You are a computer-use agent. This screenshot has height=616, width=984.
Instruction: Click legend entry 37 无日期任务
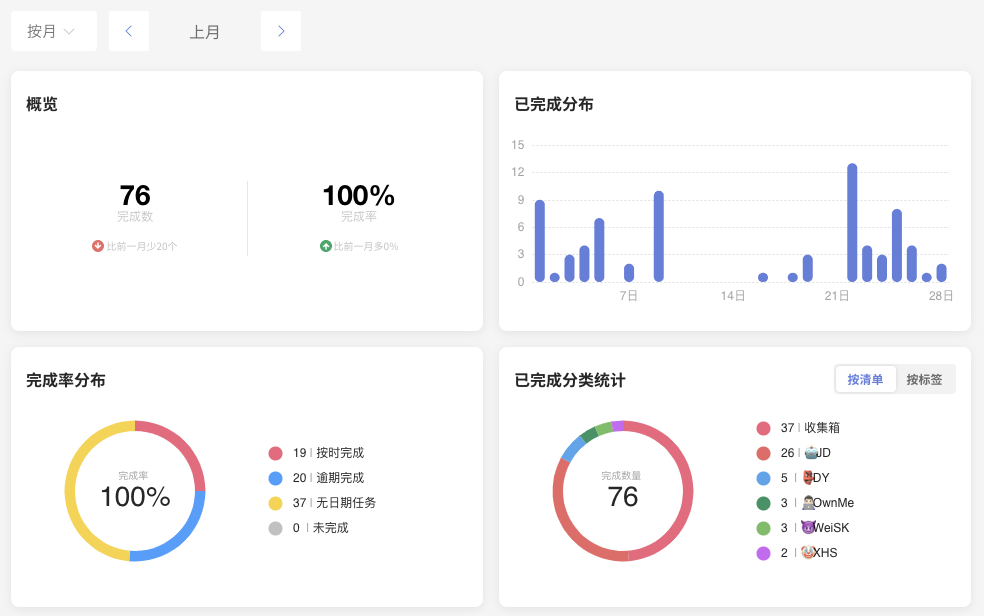tap(334, 503)
